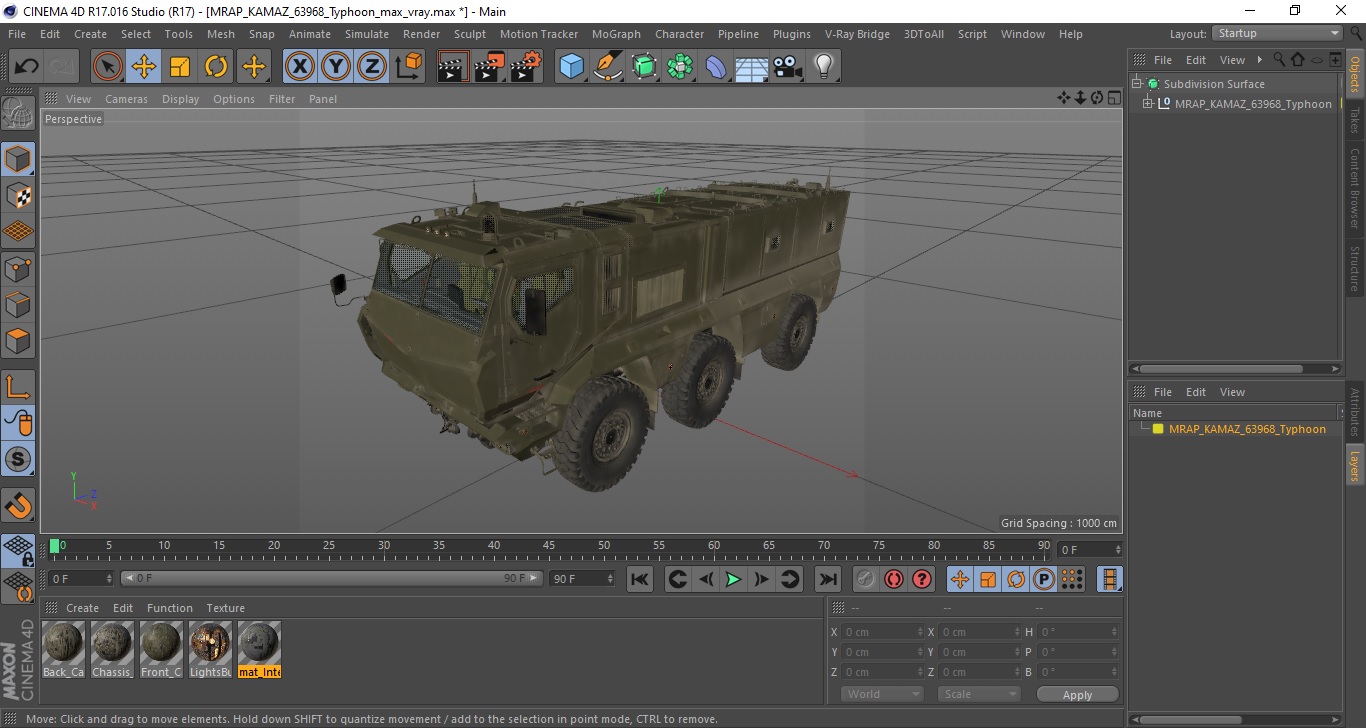
Task: Add a Camera object
Action: [788, 67]
